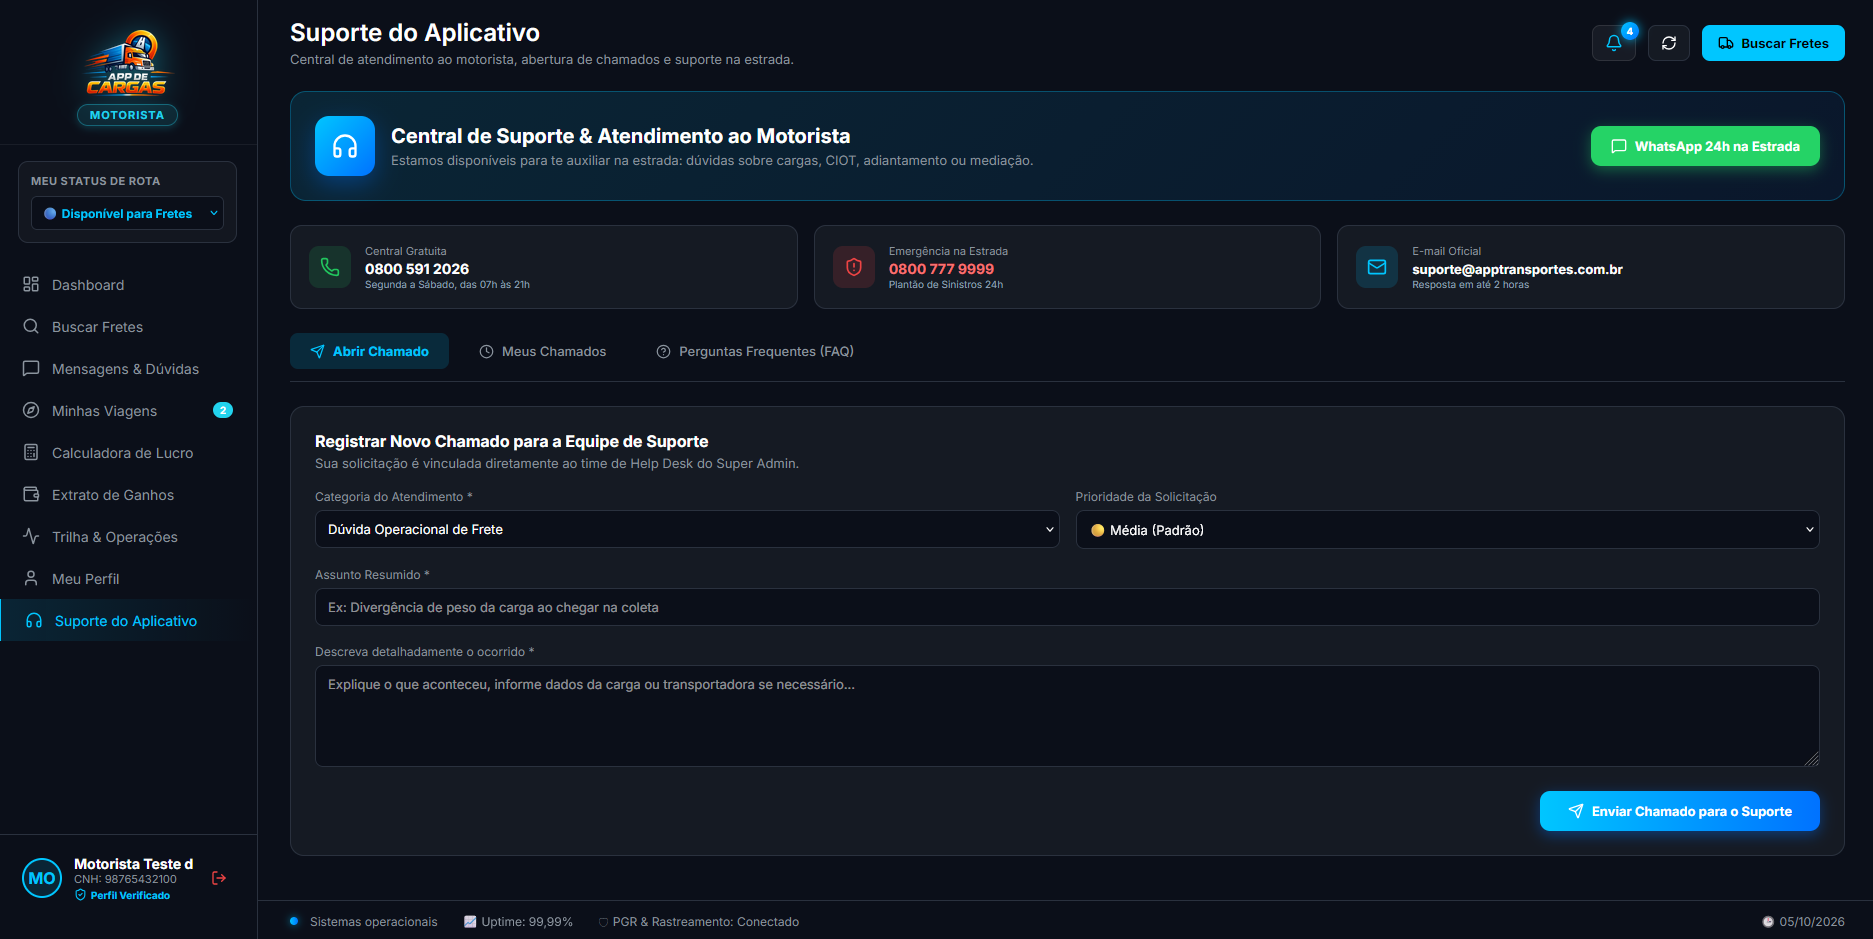Viewport: 1873px width, 939px height.
Task: Click the envelope icon for E-mail Oficial
Action: [1377, 267]
